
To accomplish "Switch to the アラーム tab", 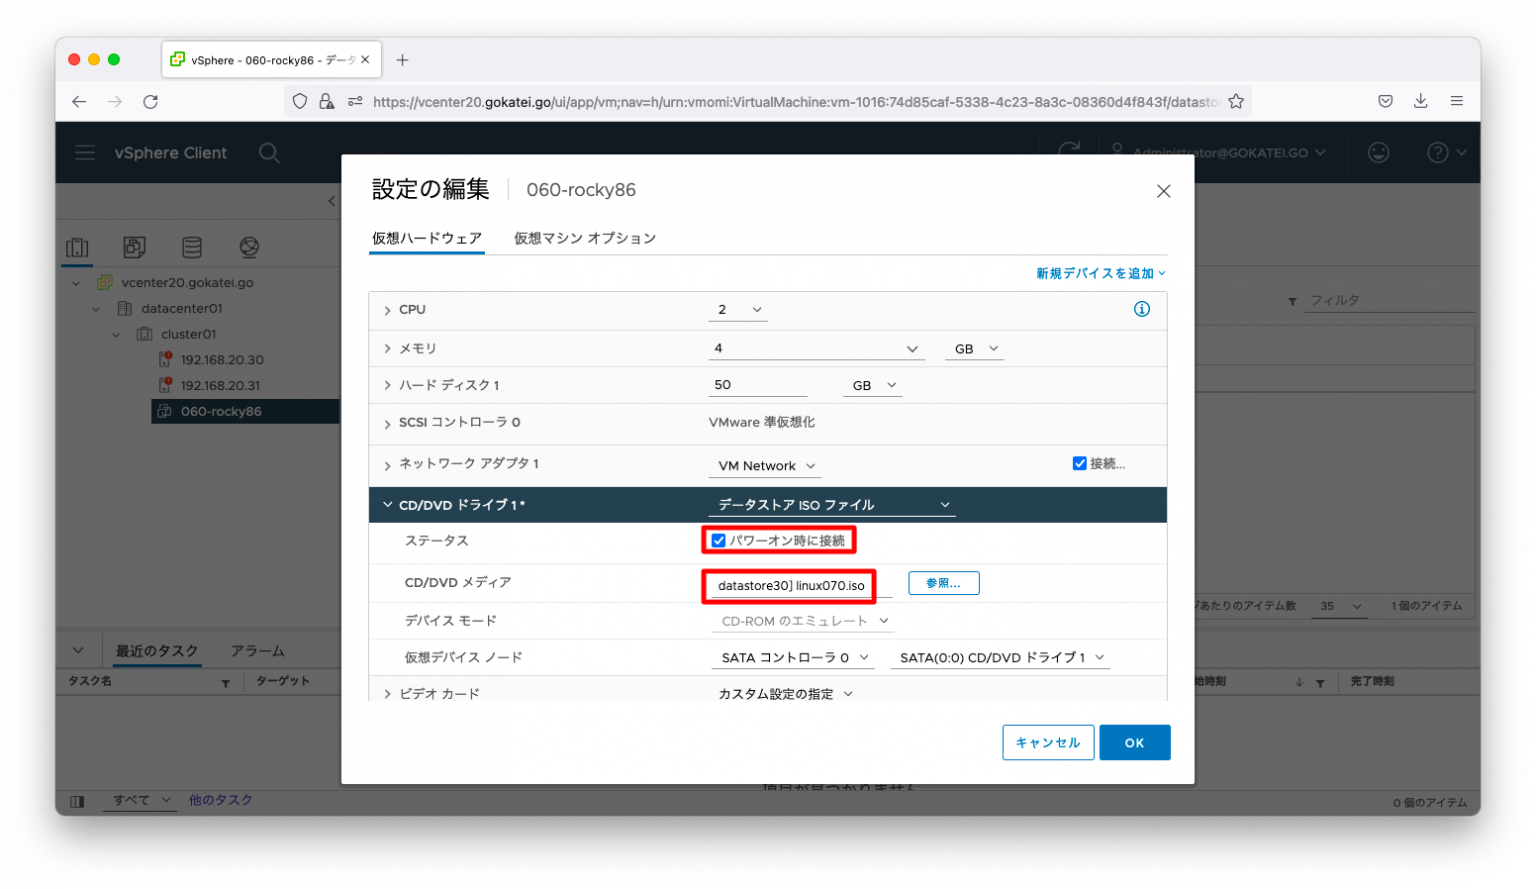I will (258, 651).
